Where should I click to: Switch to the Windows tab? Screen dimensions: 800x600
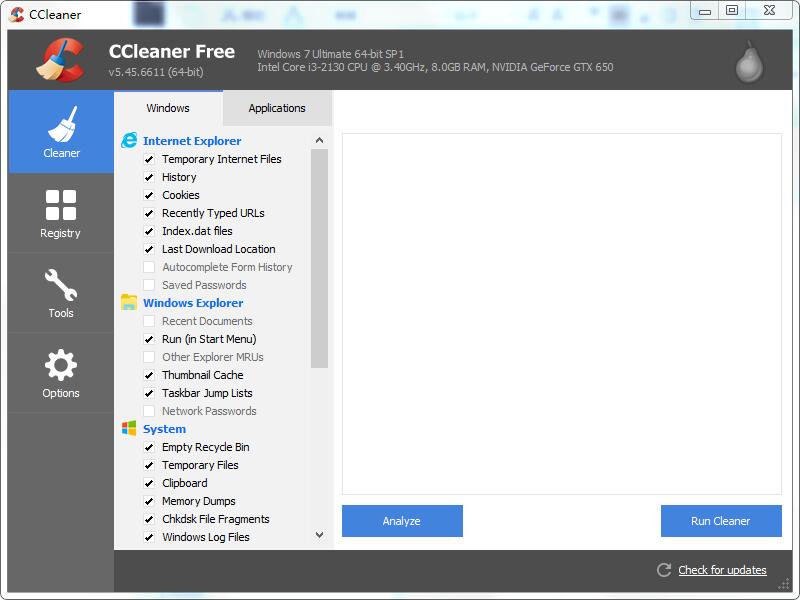pos(168,108)
